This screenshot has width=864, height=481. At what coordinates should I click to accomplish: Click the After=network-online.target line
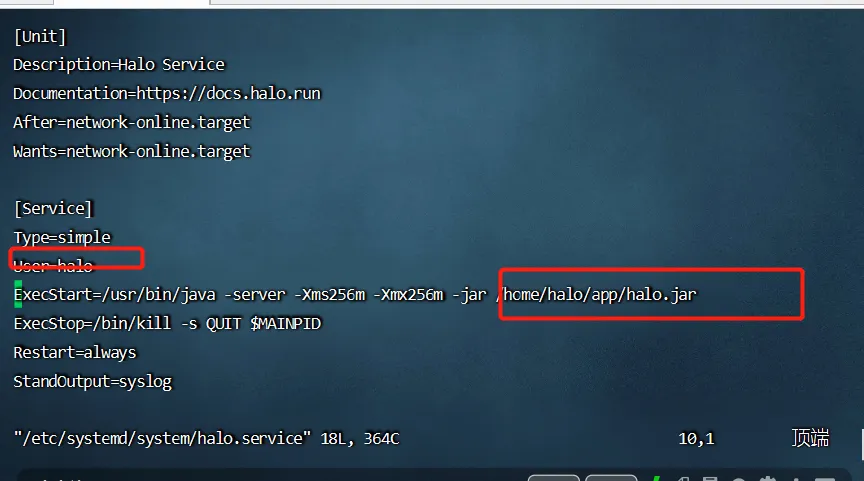click(132, 122)
